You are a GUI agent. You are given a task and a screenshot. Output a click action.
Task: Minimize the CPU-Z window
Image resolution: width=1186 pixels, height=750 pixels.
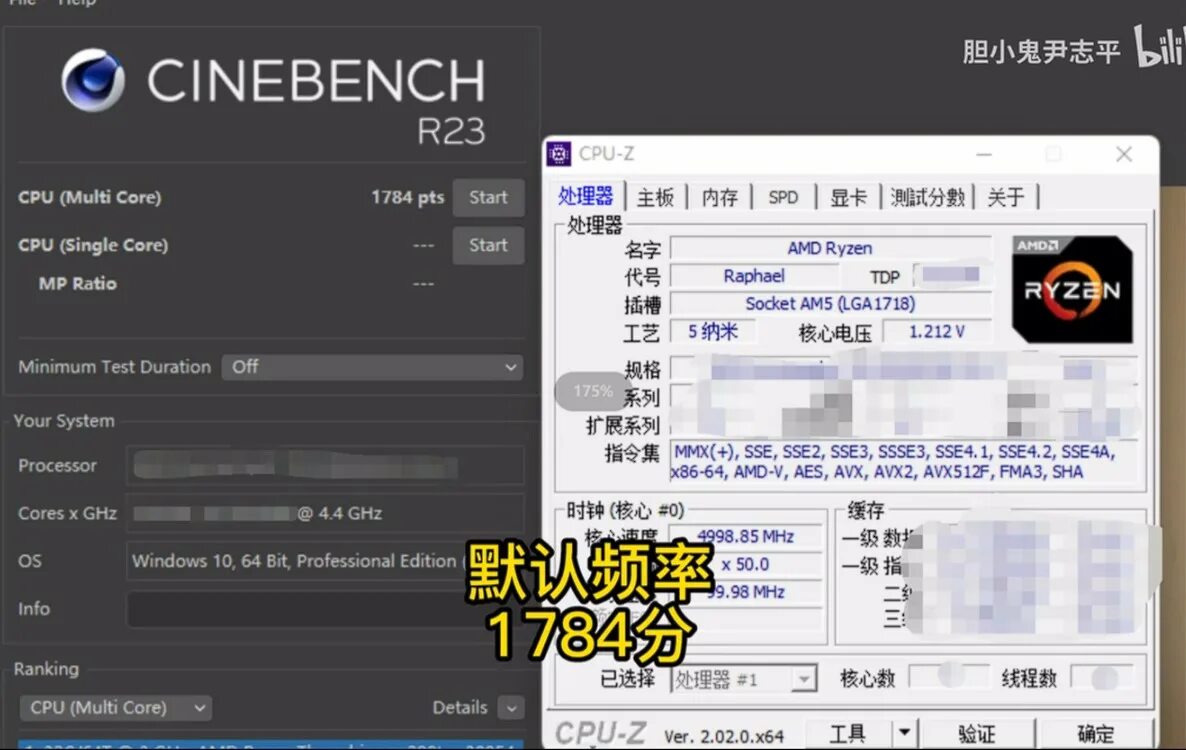pos(984,154)
